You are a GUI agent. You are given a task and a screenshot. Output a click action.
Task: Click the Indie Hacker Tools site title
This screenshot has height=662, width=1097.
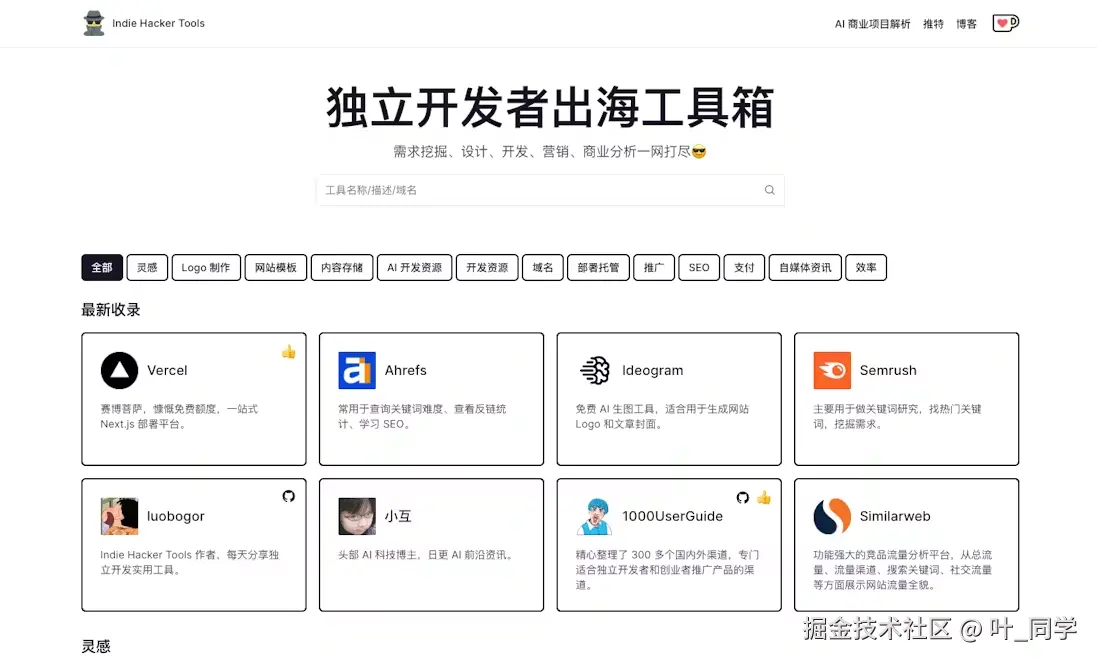click(x=158, y=23)
